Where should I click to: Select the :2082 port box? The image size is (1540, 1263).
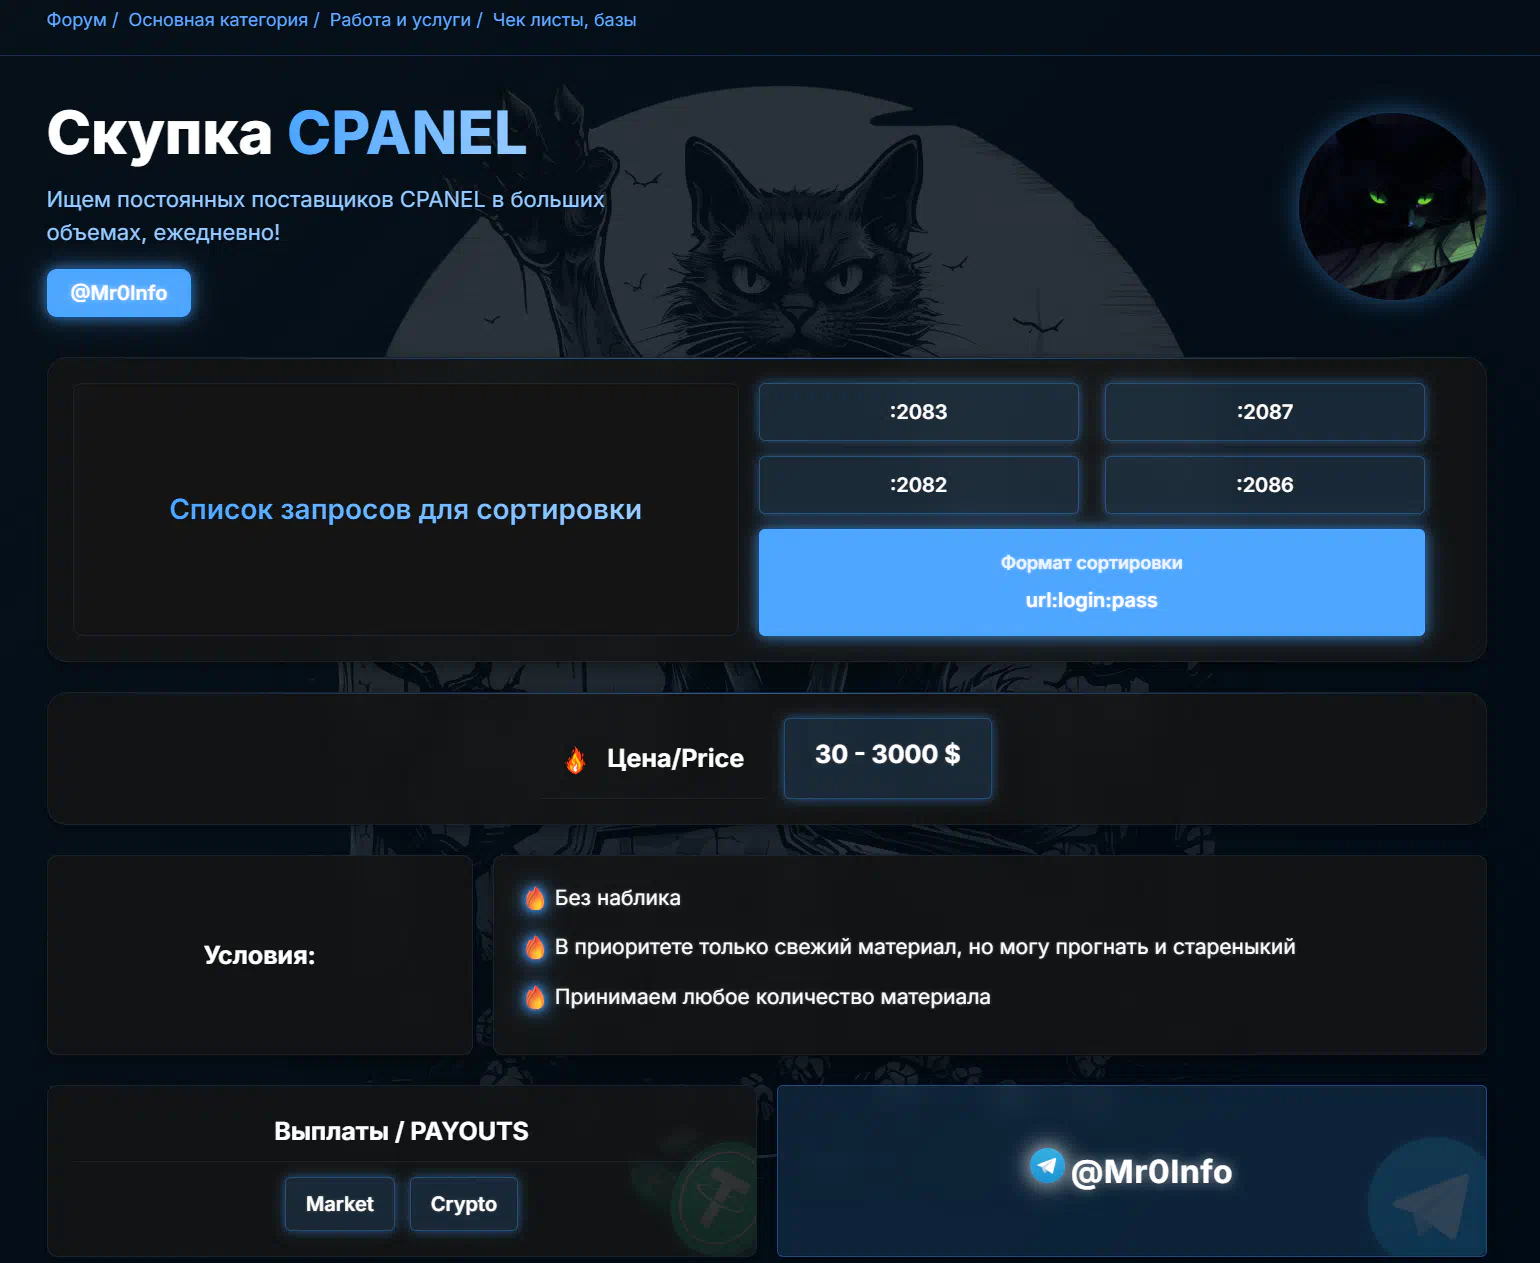click(919, 485)
